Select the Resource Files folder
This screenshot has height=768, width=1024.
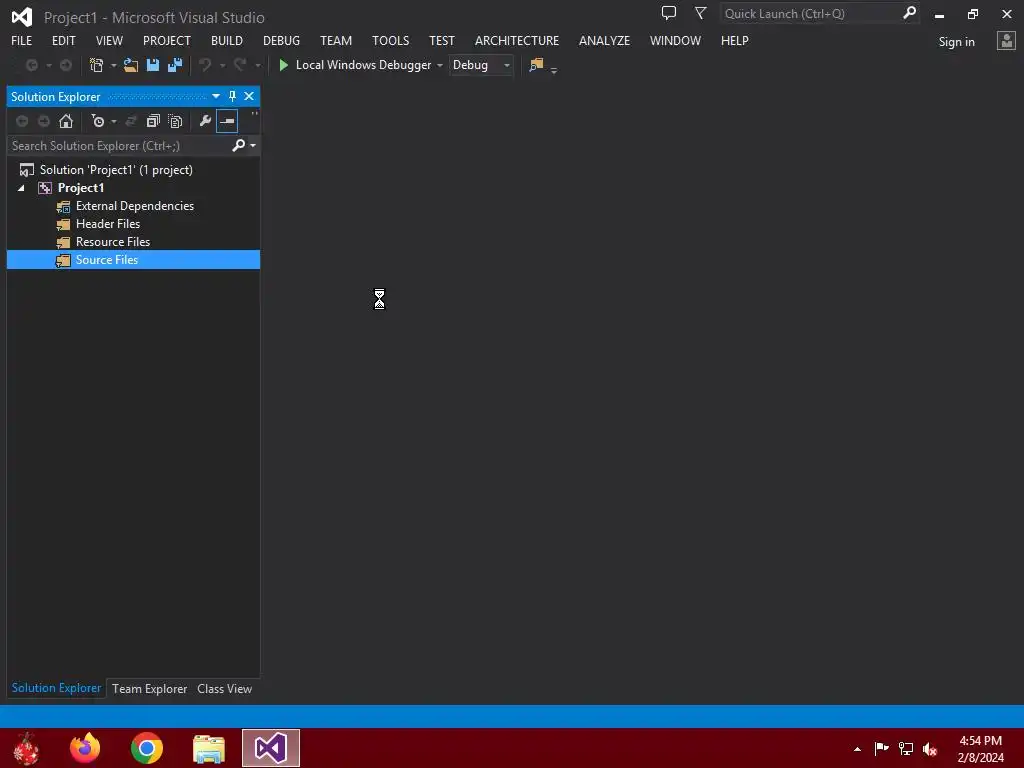113,242
